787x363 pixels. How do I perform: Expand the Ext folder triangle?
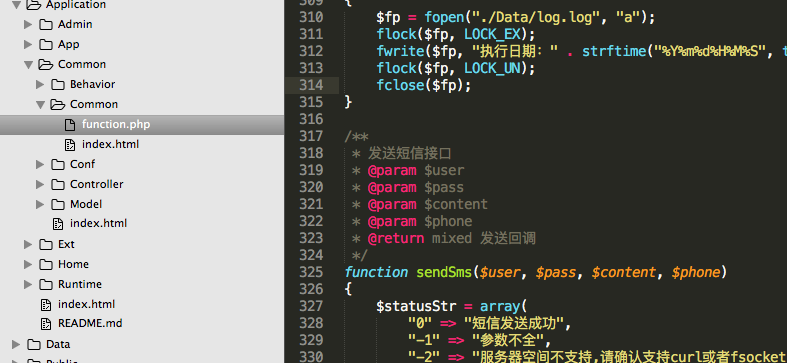(28, 244)
